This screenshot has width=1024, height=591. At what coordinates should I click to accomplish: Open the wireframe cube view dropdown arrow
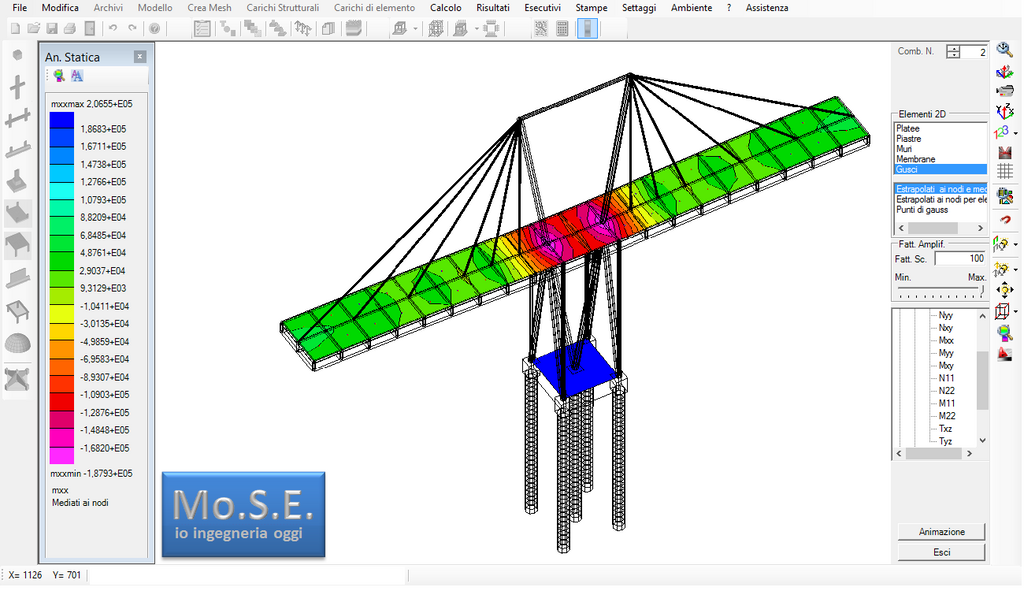tap(1016, 311)
